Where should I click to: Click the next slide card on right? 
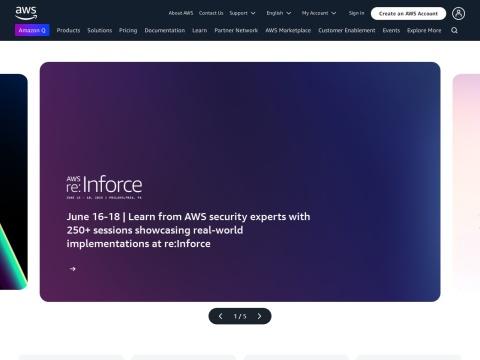coord(466,182)
